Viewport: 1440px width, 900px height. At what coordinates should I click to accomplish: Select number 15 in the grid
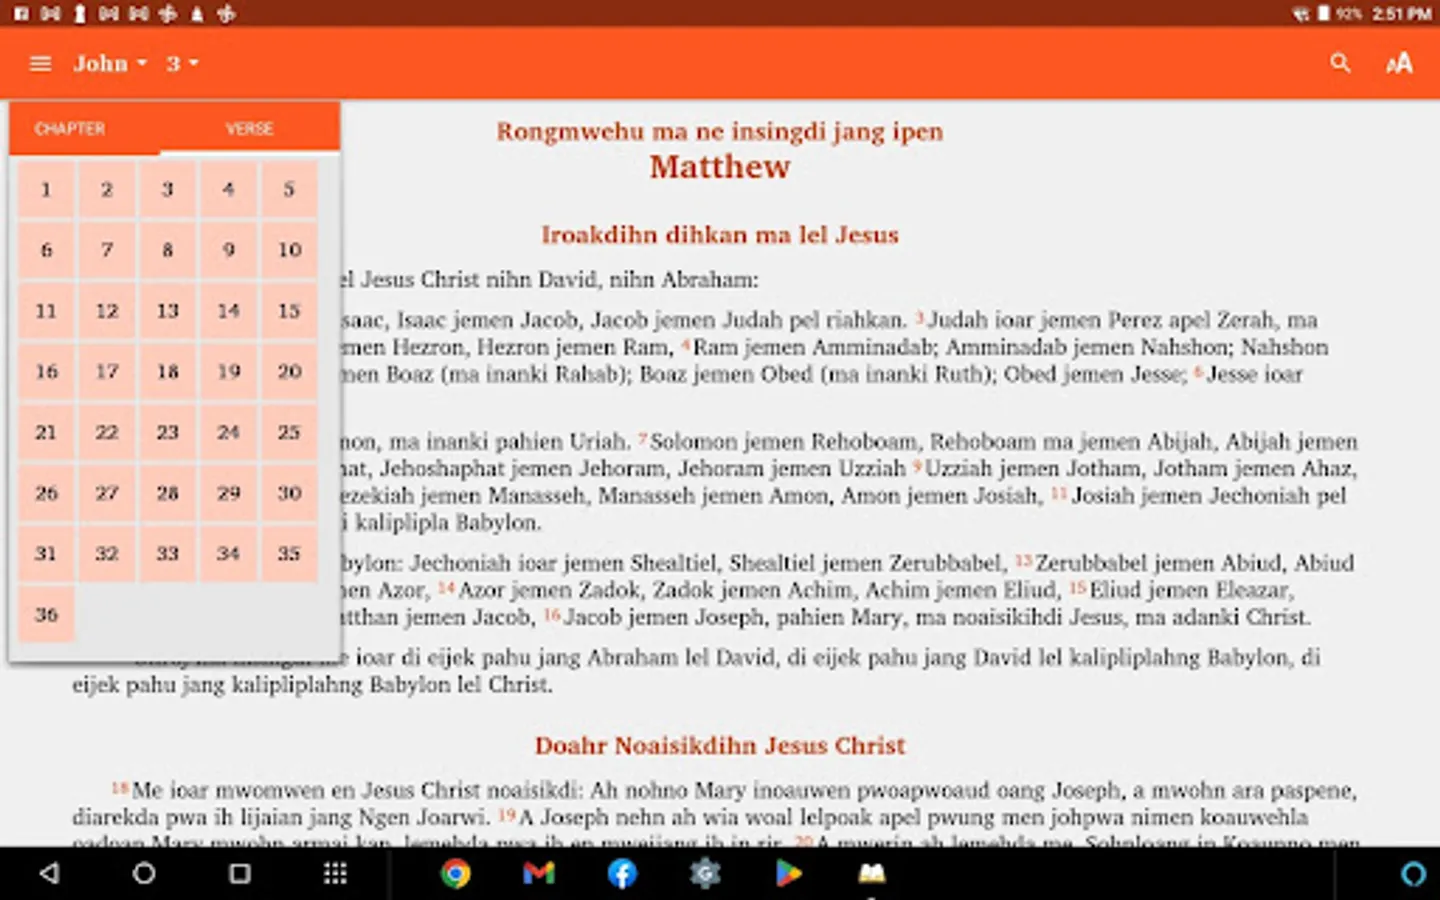289,311
